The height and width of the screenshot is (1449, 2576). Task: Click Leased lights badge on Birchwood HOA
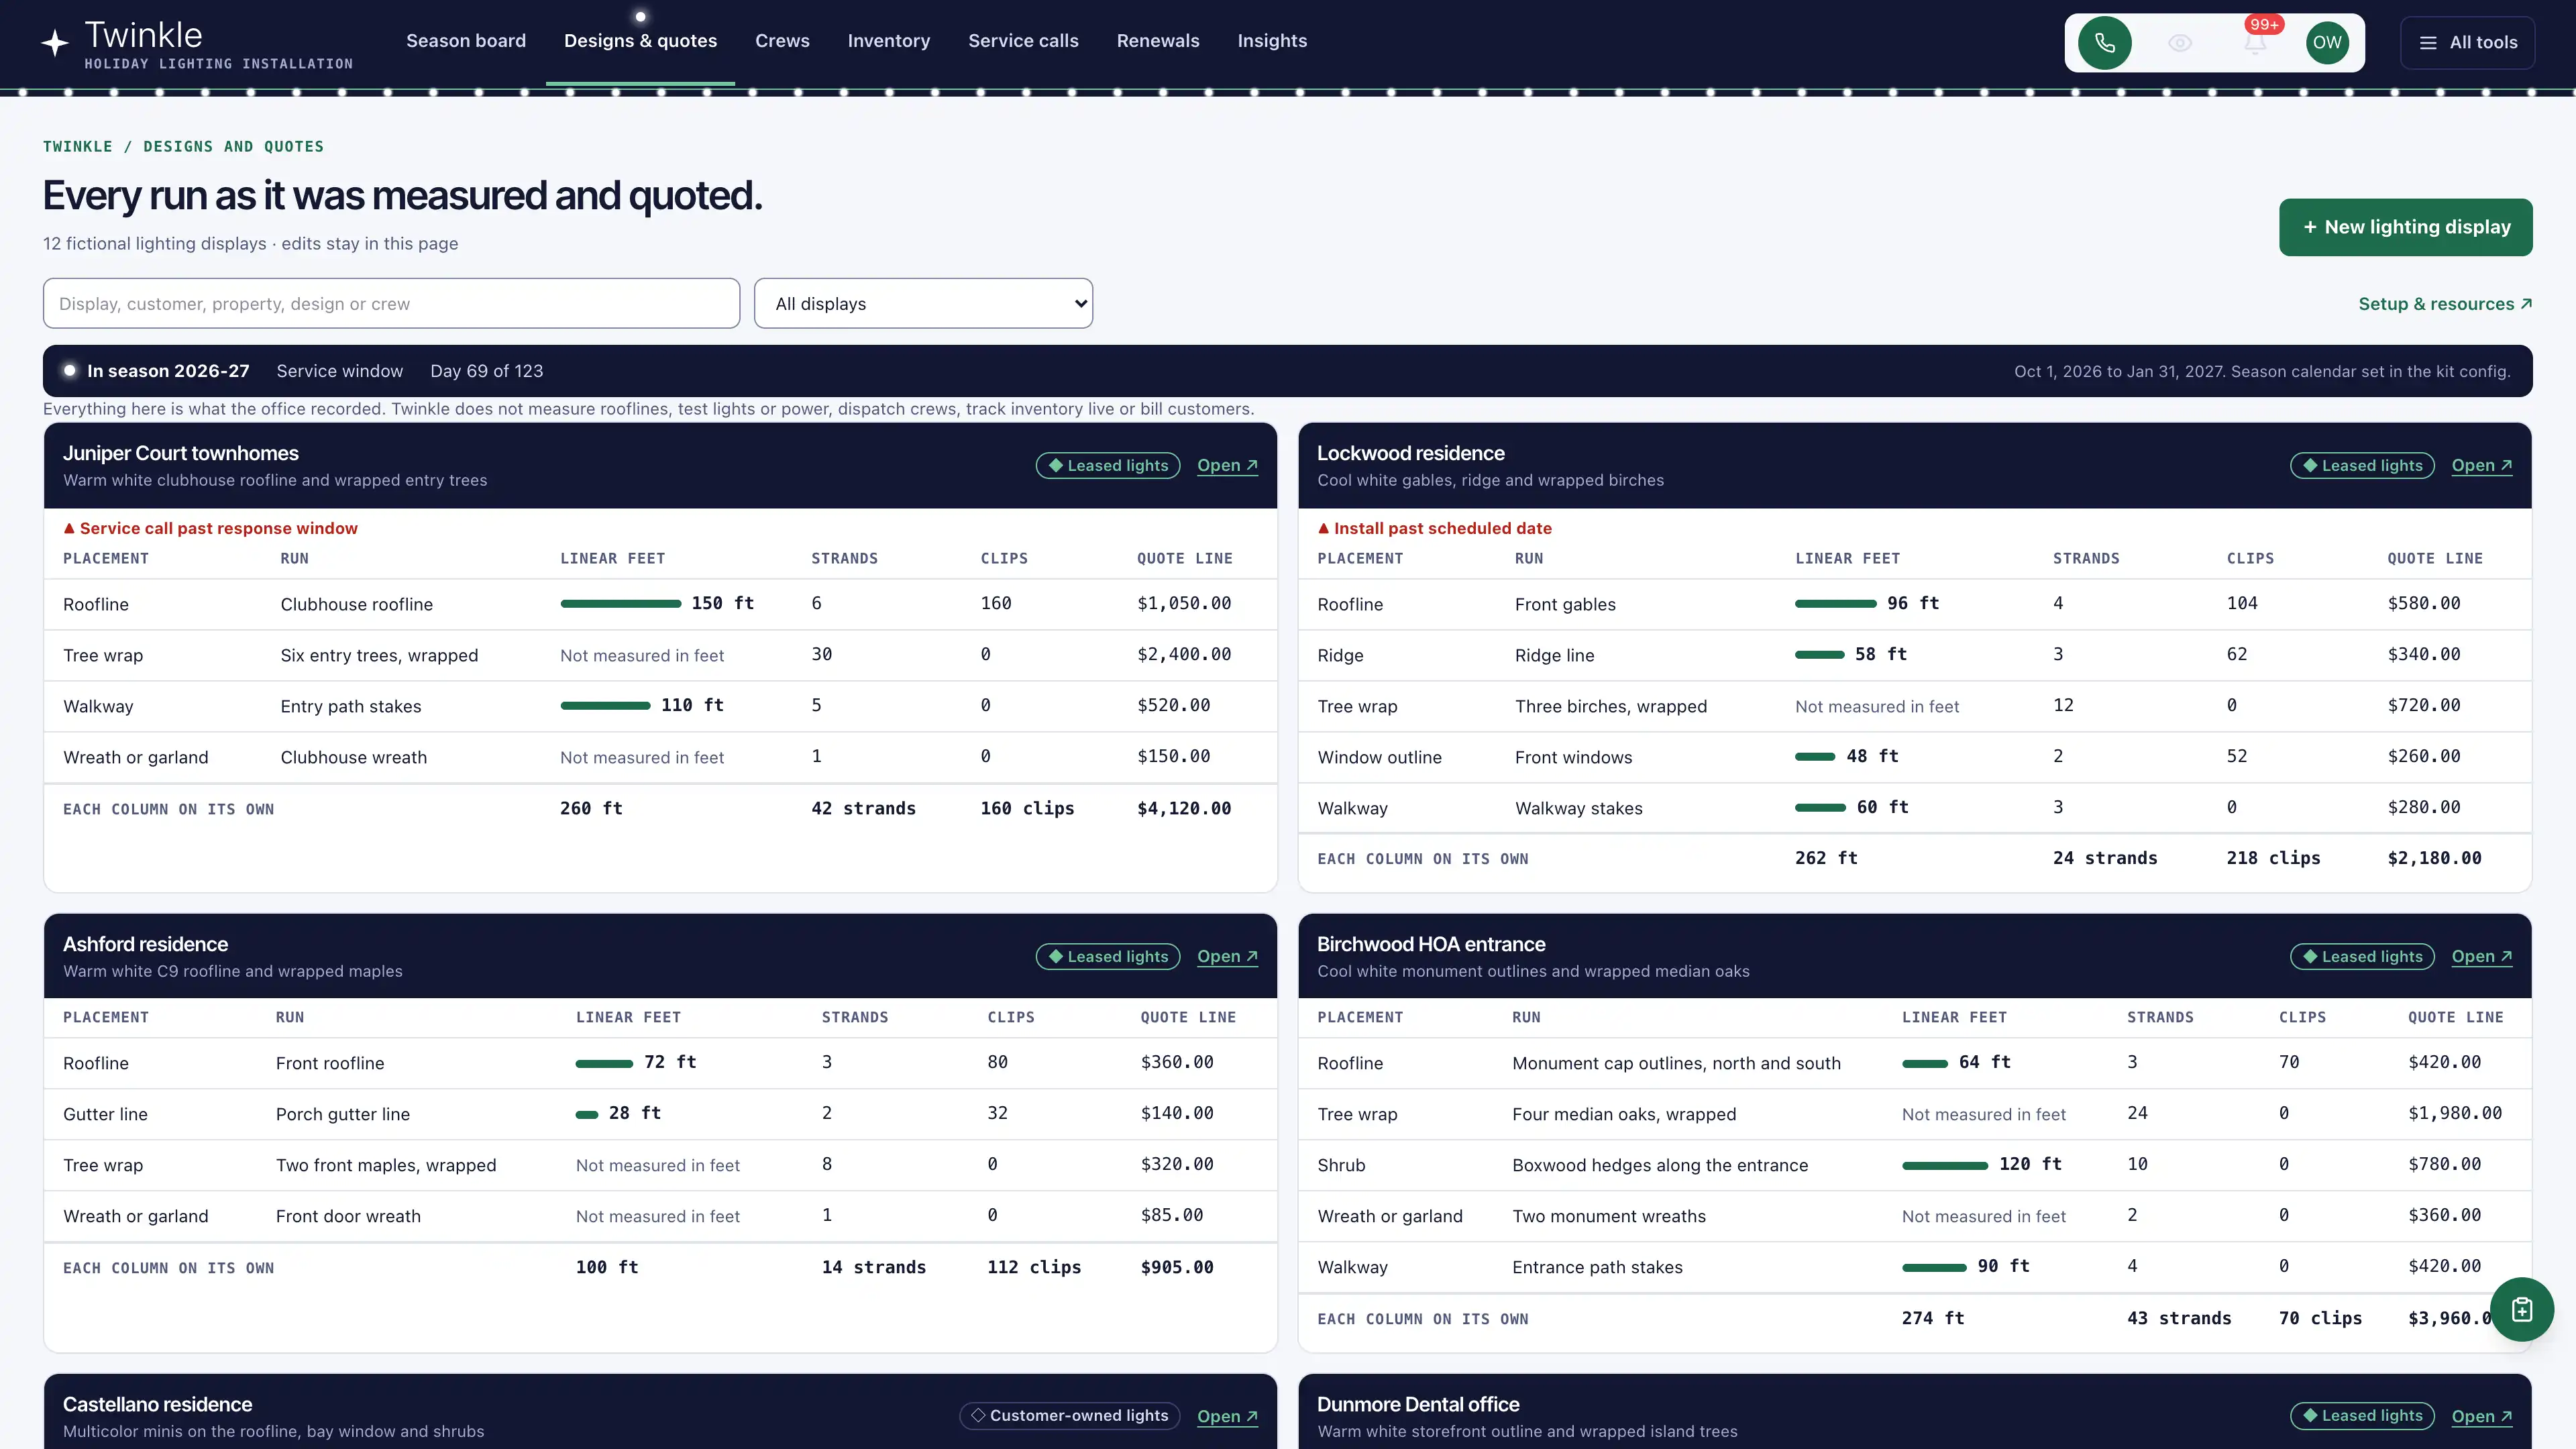[x=2362, y=957]
